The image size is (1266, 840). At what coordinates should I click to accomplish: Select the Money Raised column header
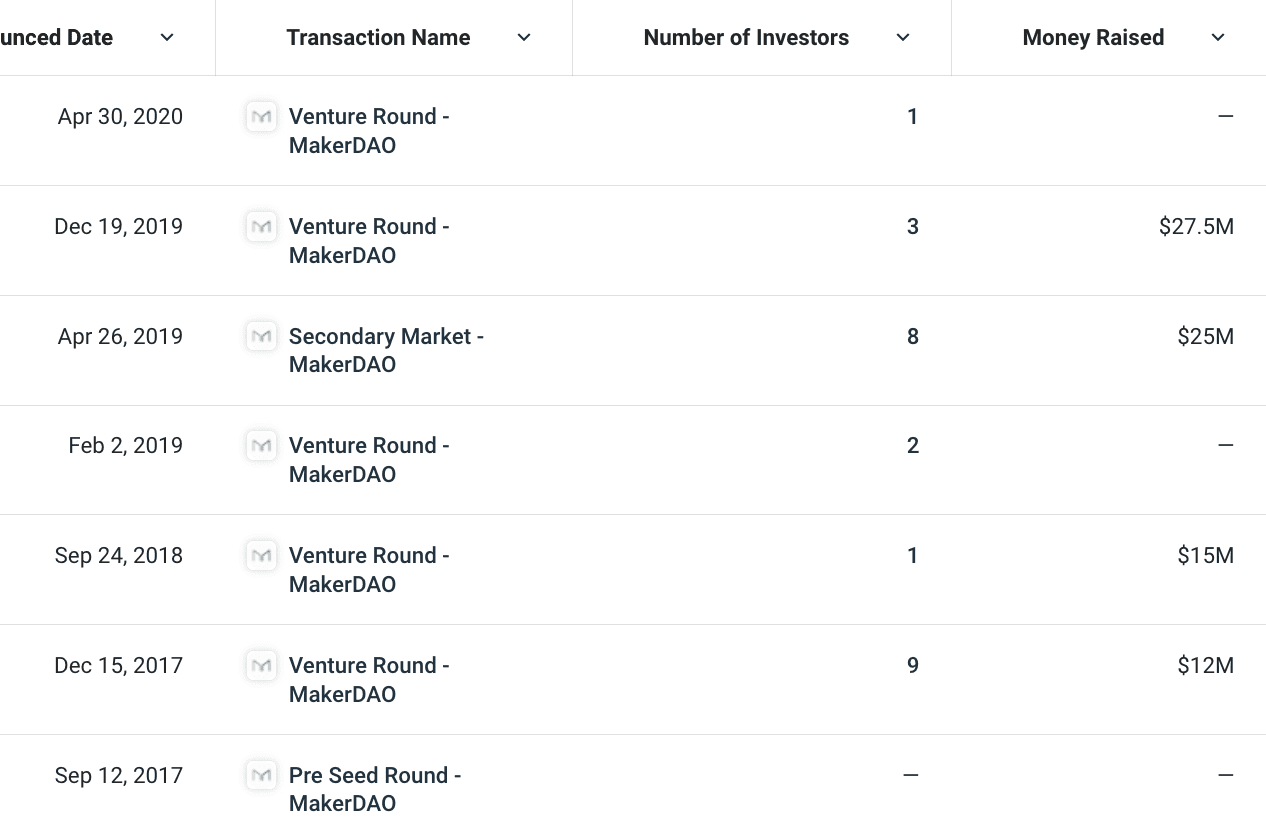tap(1093, 37)
